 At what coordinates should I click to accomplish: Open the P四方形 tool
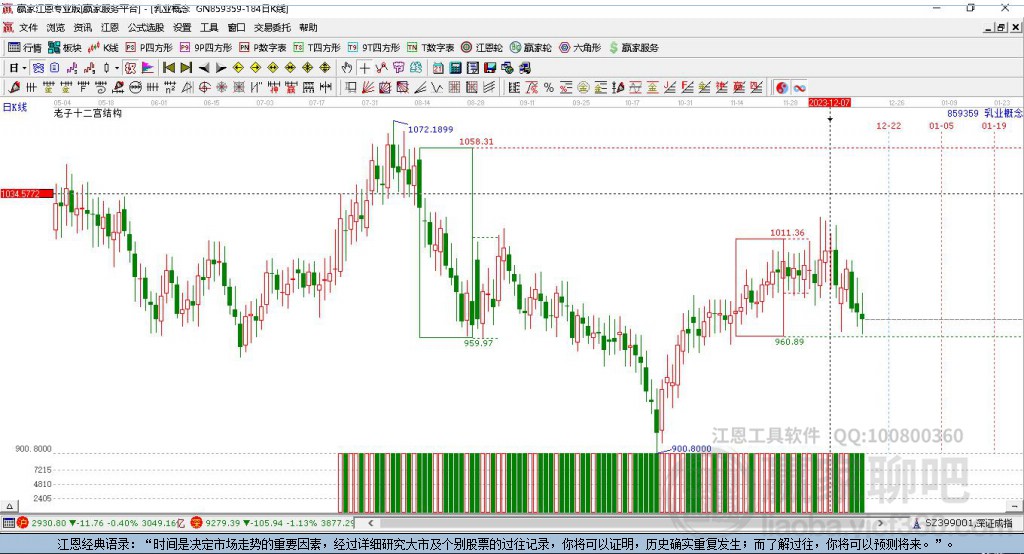149,48
